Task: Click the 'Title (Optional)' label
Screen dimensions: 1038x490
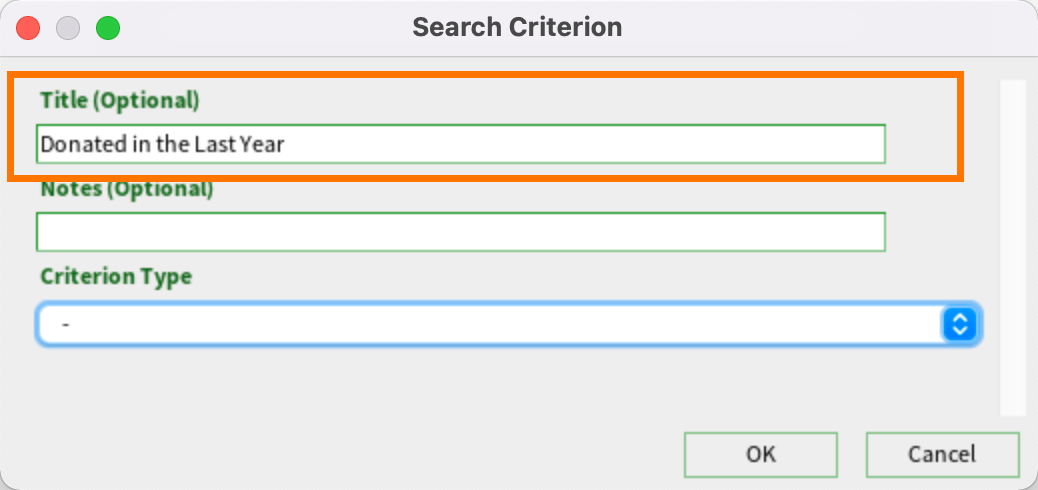Action: [120, 100]
